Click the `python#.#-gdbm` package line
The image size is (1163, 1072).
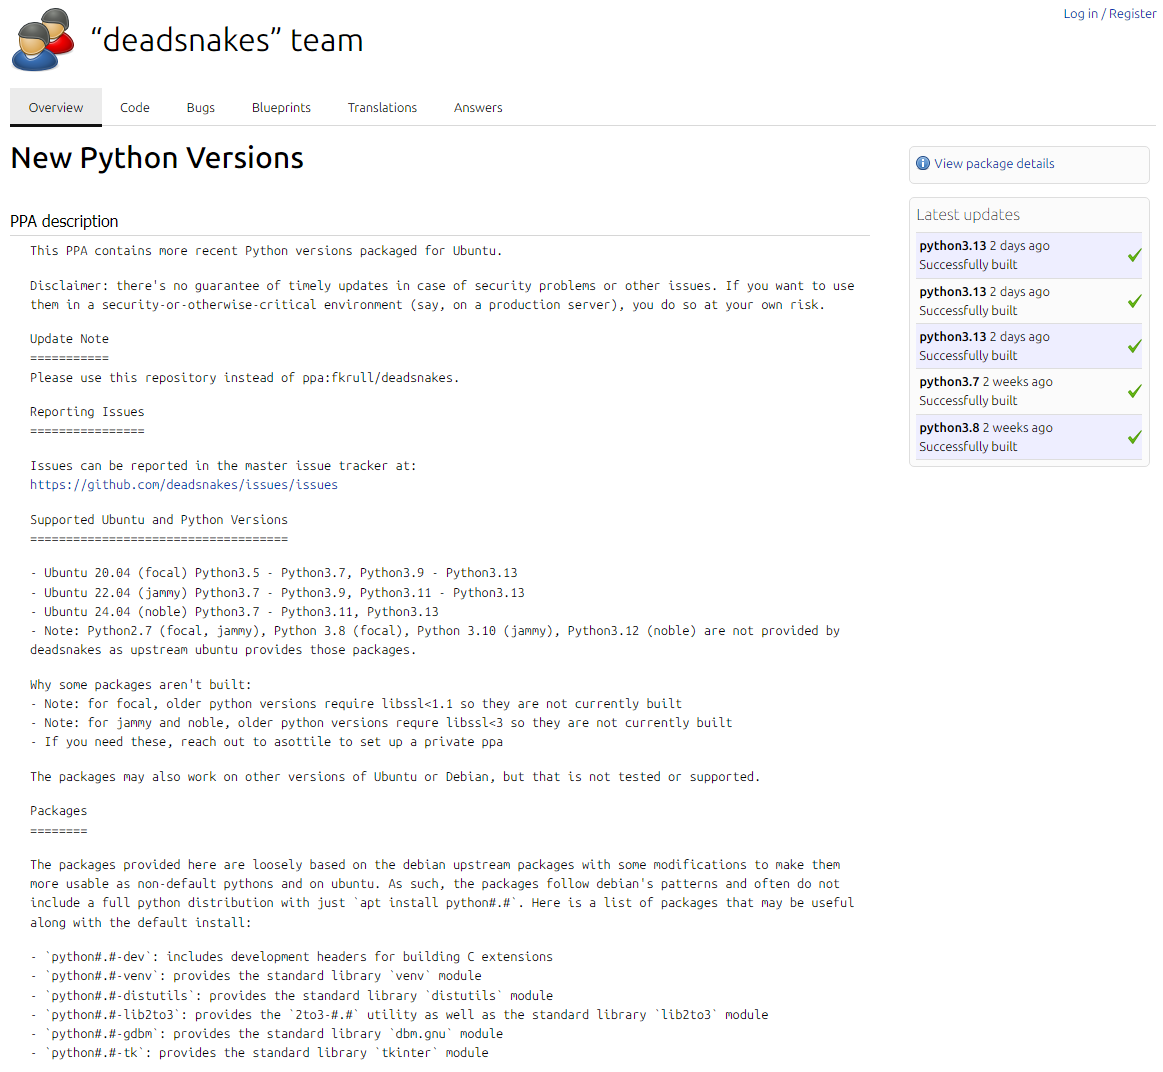[x=266, y=1033]
